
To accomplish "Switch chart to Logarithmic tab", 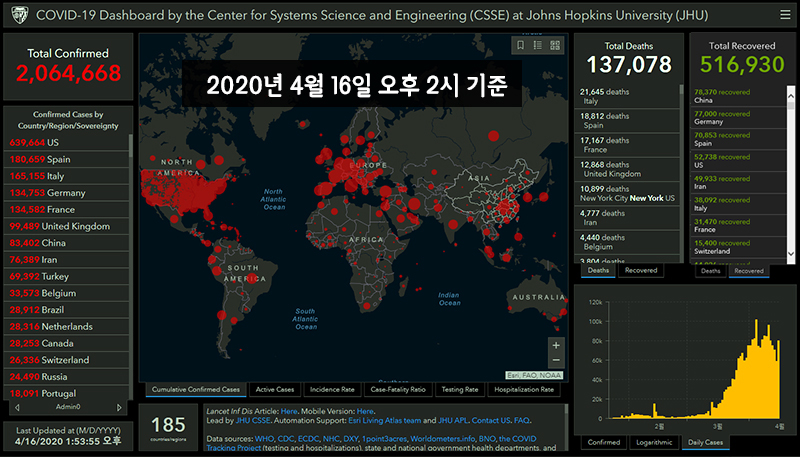I will pos(654,442).
